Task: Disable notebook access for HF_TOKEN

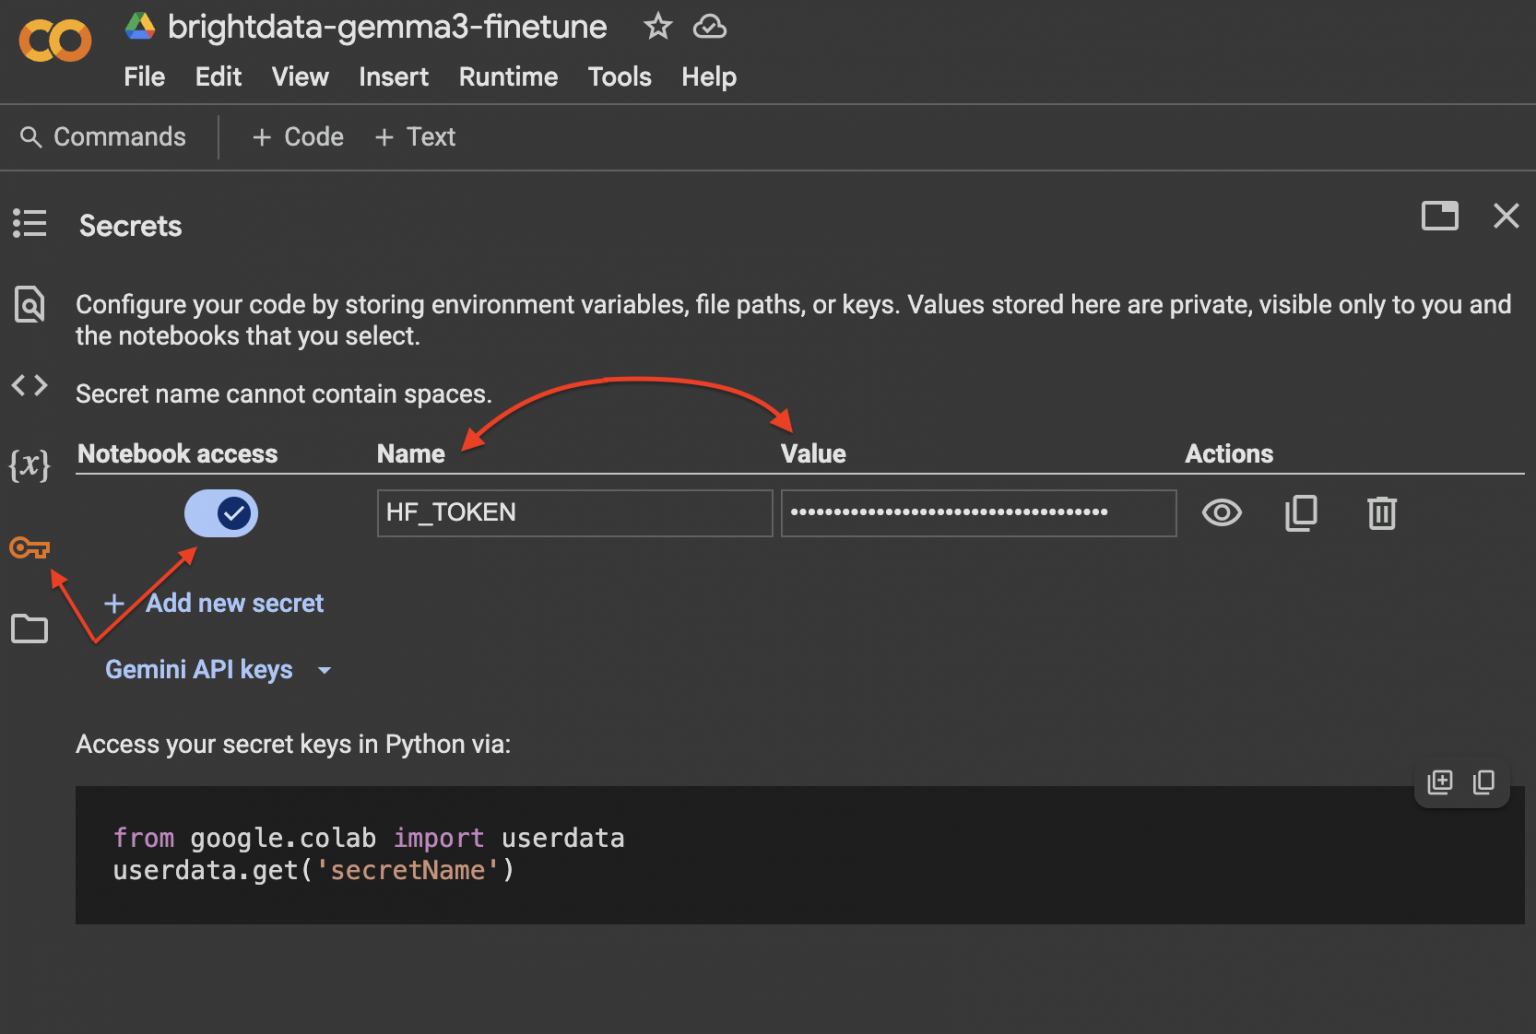Action: point(221,513)
